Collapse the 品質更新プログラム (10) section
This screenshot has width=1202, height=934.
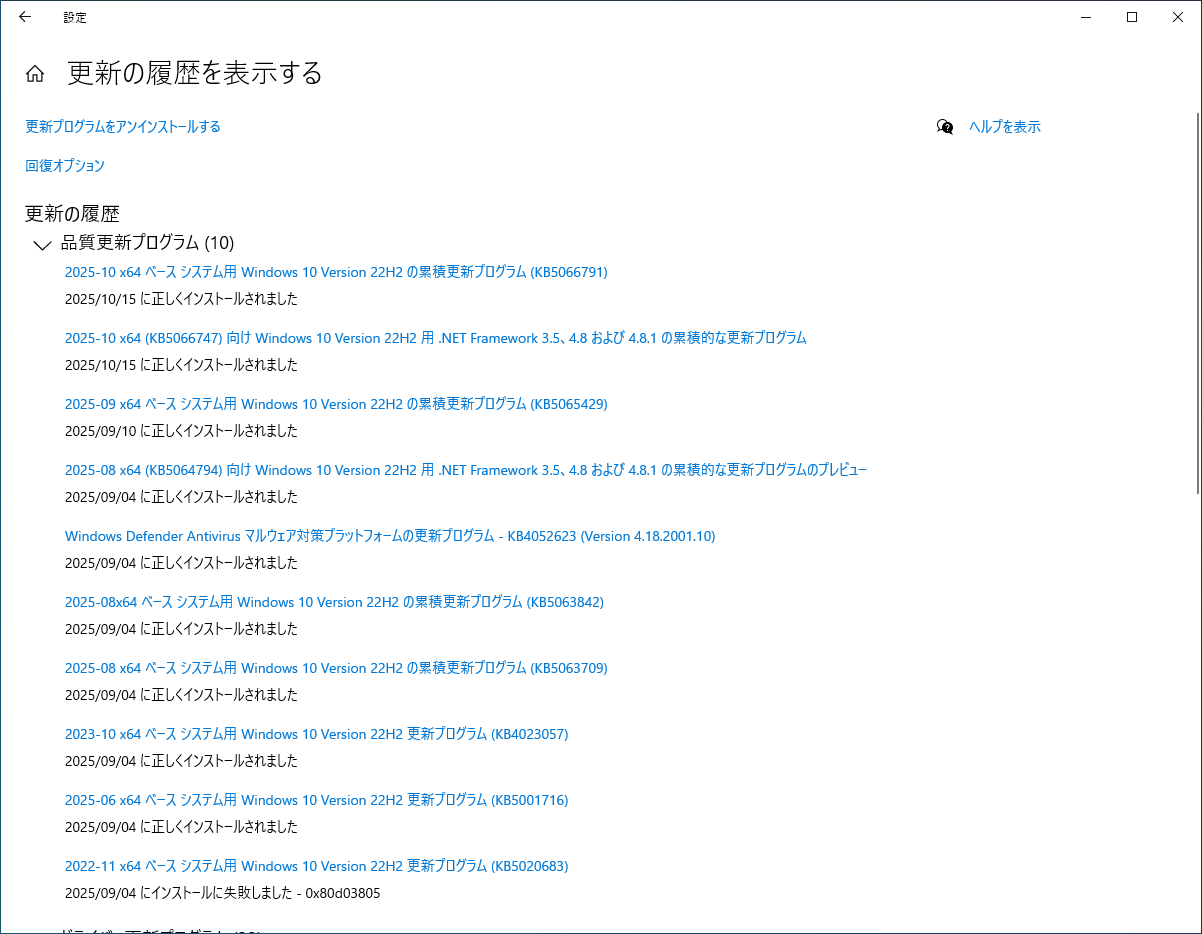tap(42, 244)
